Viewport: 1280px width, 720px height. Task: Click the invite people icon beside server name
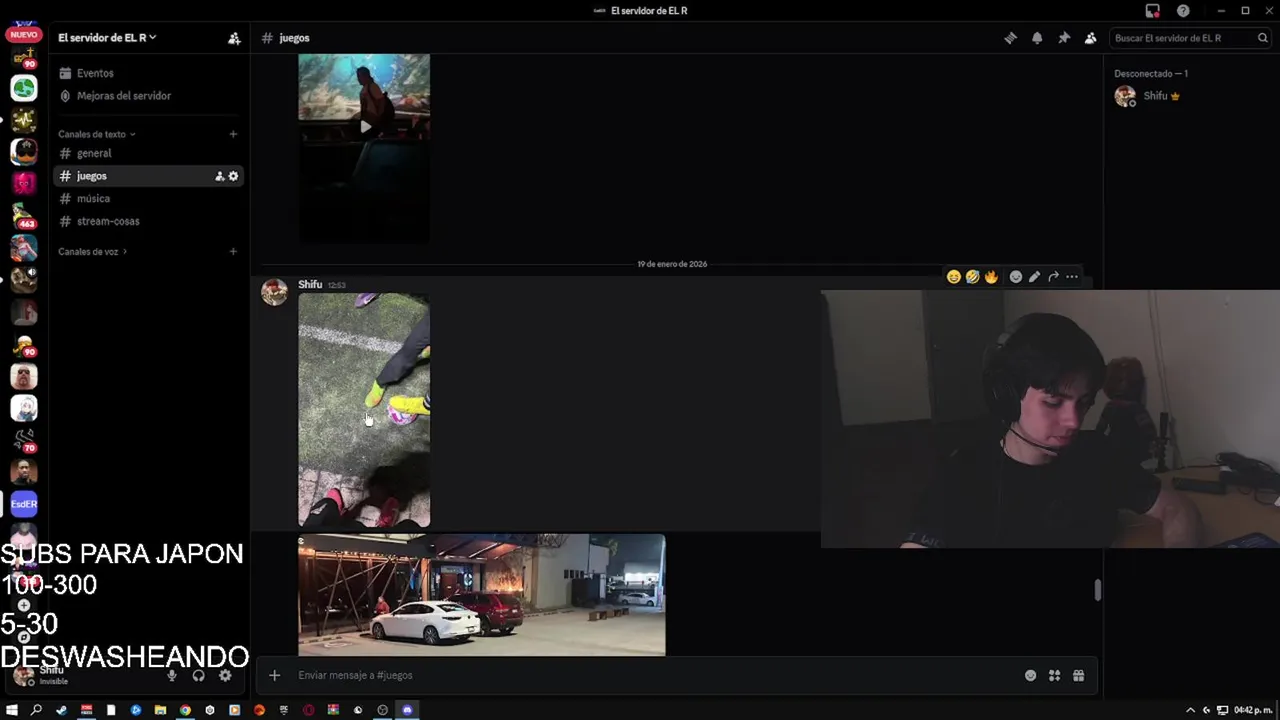234,38
